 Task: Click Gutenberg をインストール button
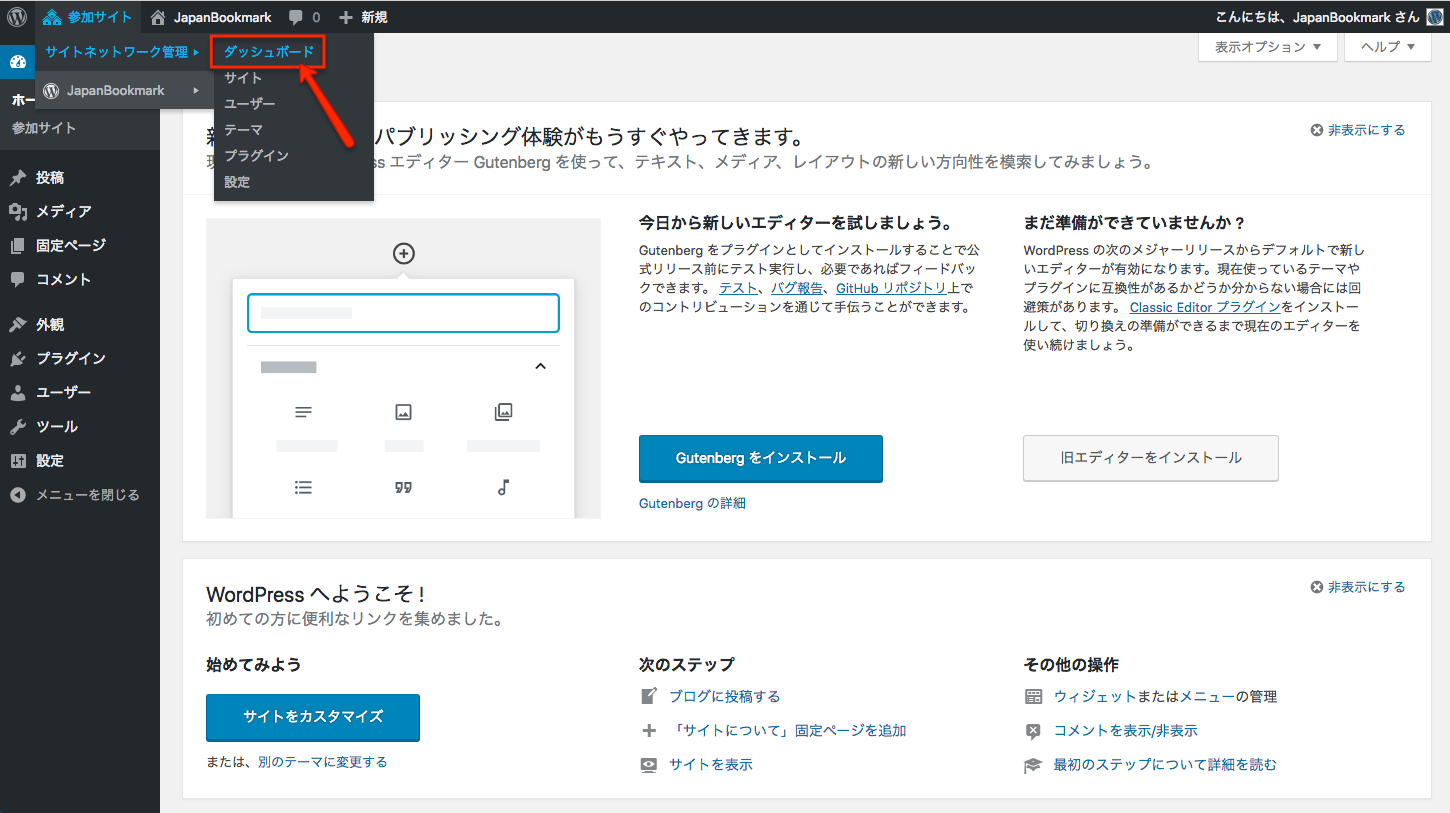tap(761, 458)
